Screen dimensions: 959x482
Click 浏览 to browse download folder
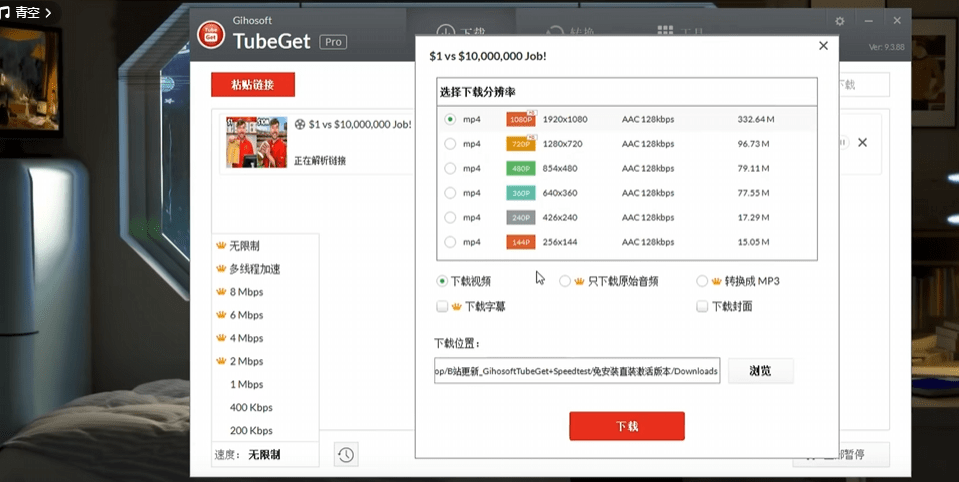pos(760,371)
